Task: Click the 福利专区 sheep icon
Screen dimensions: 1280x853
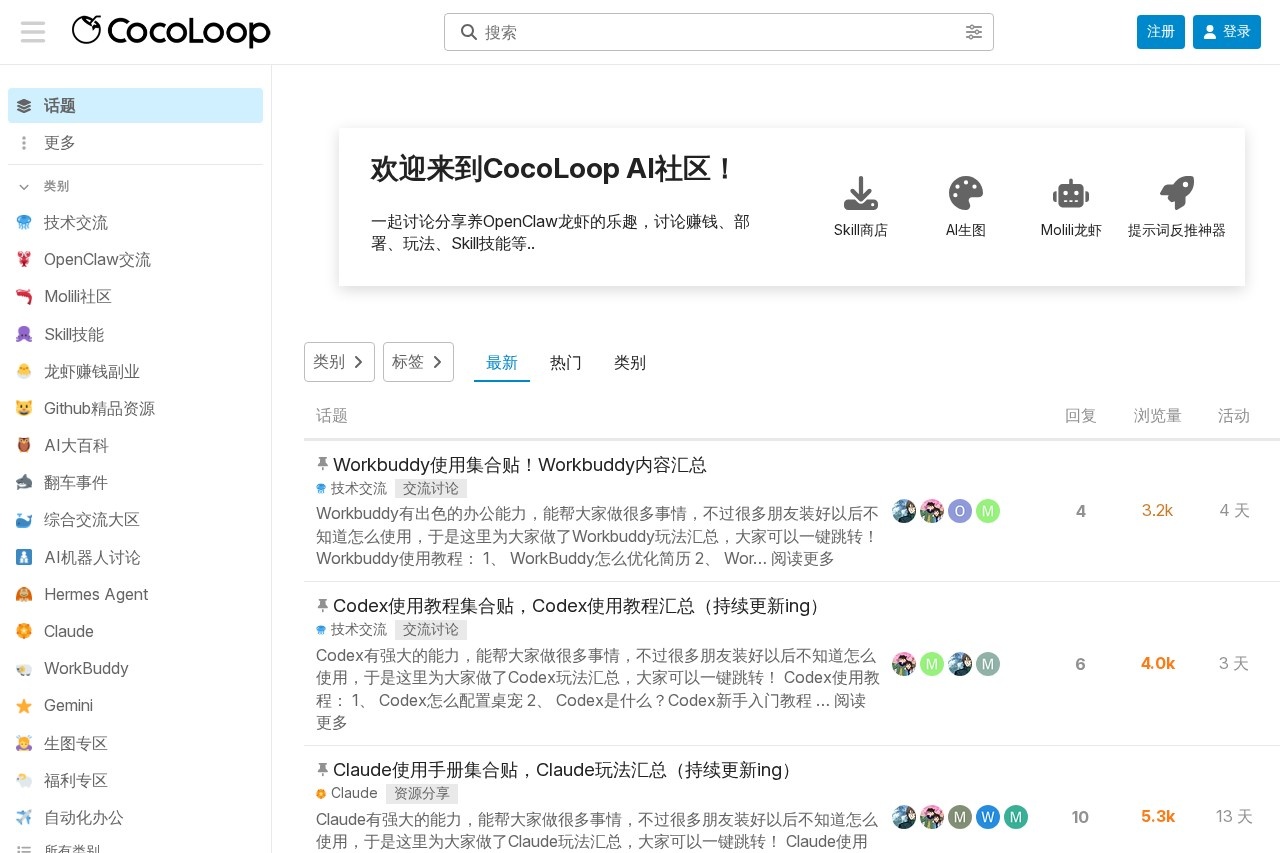Action: 24,780
